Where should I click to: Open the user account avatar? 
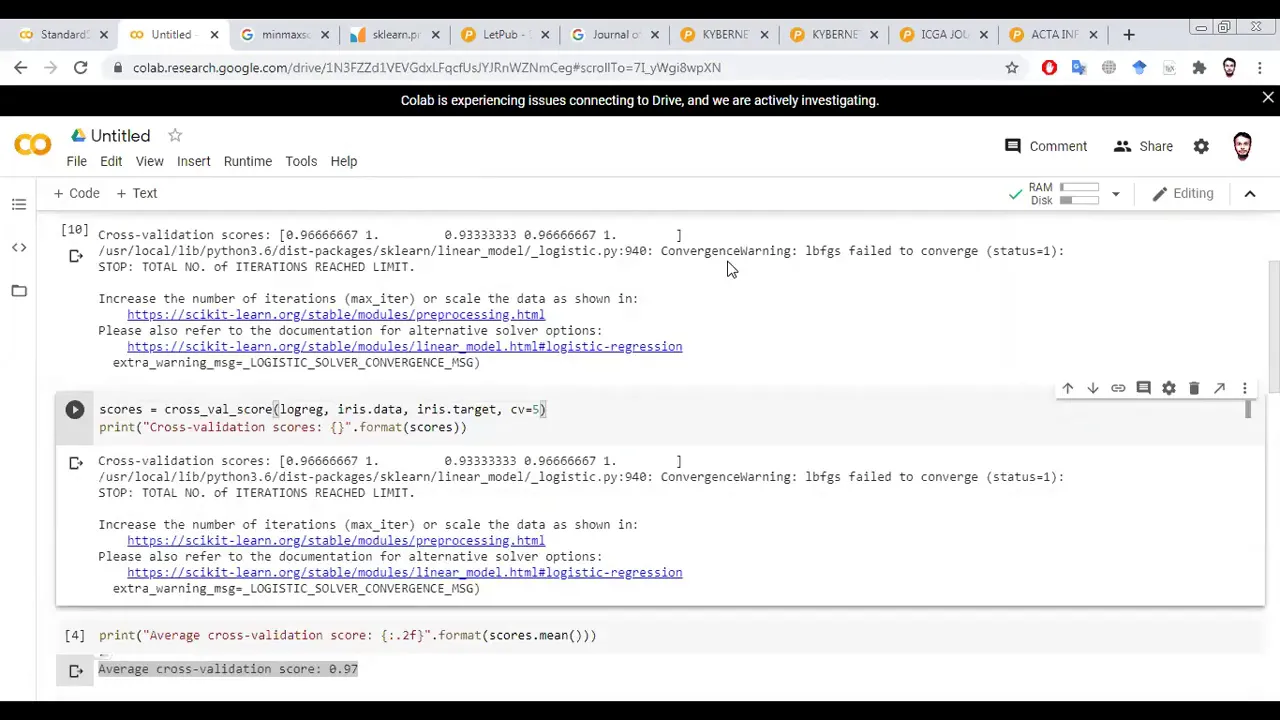tap(1242, 146)
